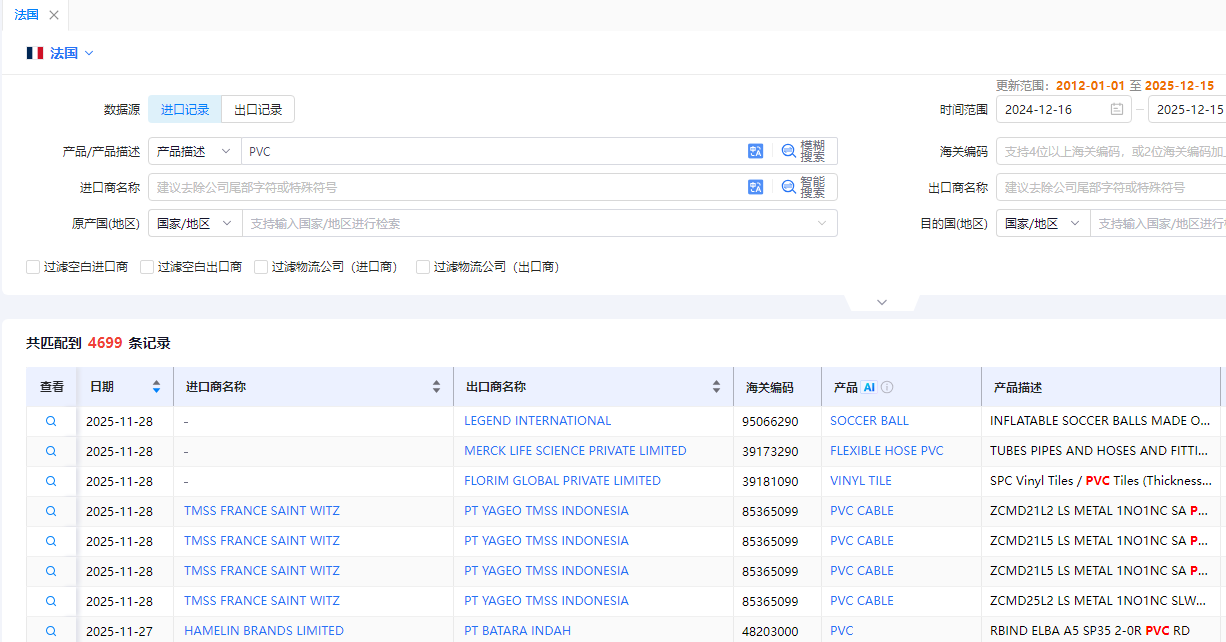This screenshot has width=1226, height=642.
Task: Sort by importer name column arrows
Action: [436, 387]
